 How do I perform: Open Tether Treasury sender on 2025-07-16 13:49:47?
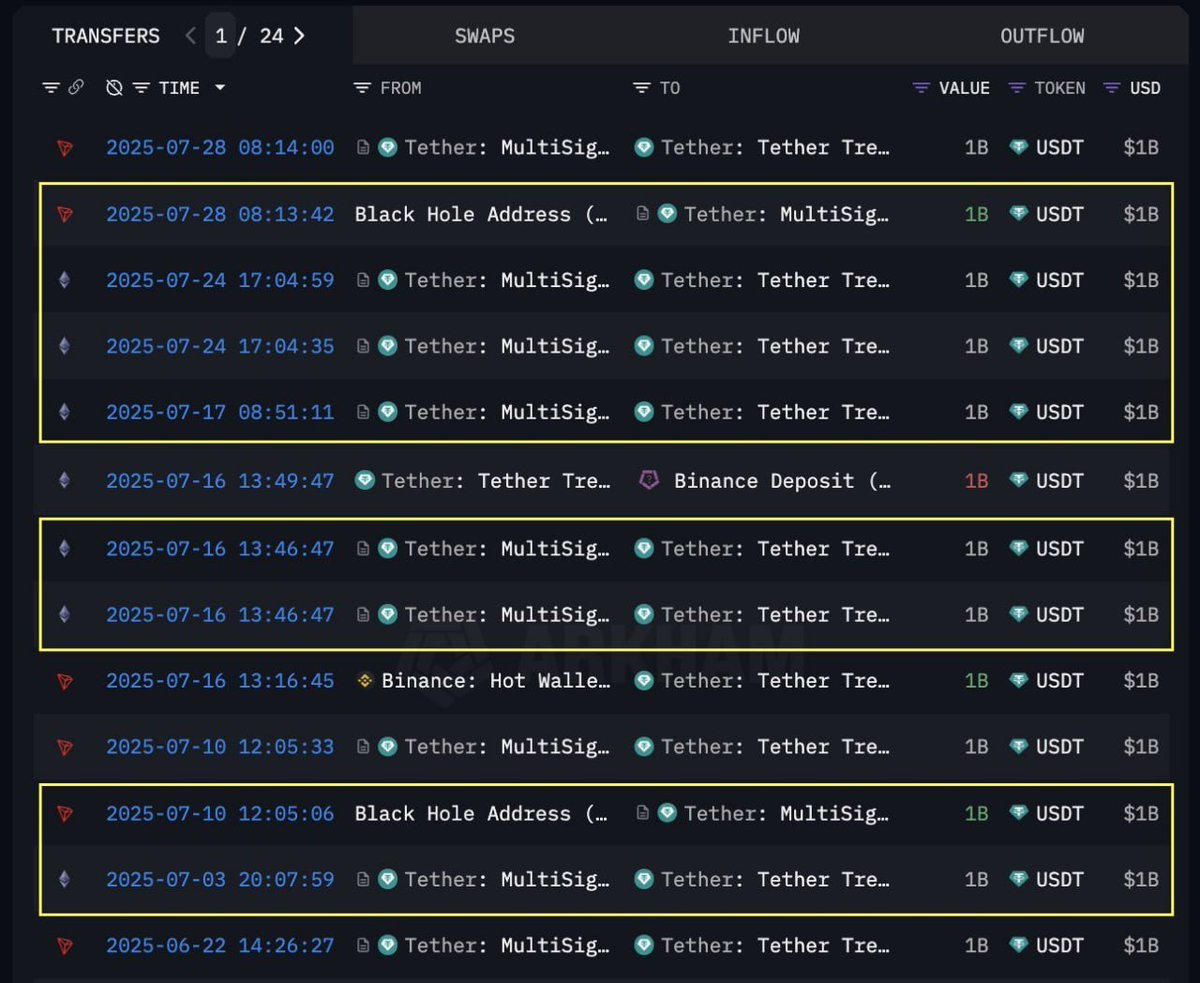click(495, 481)
